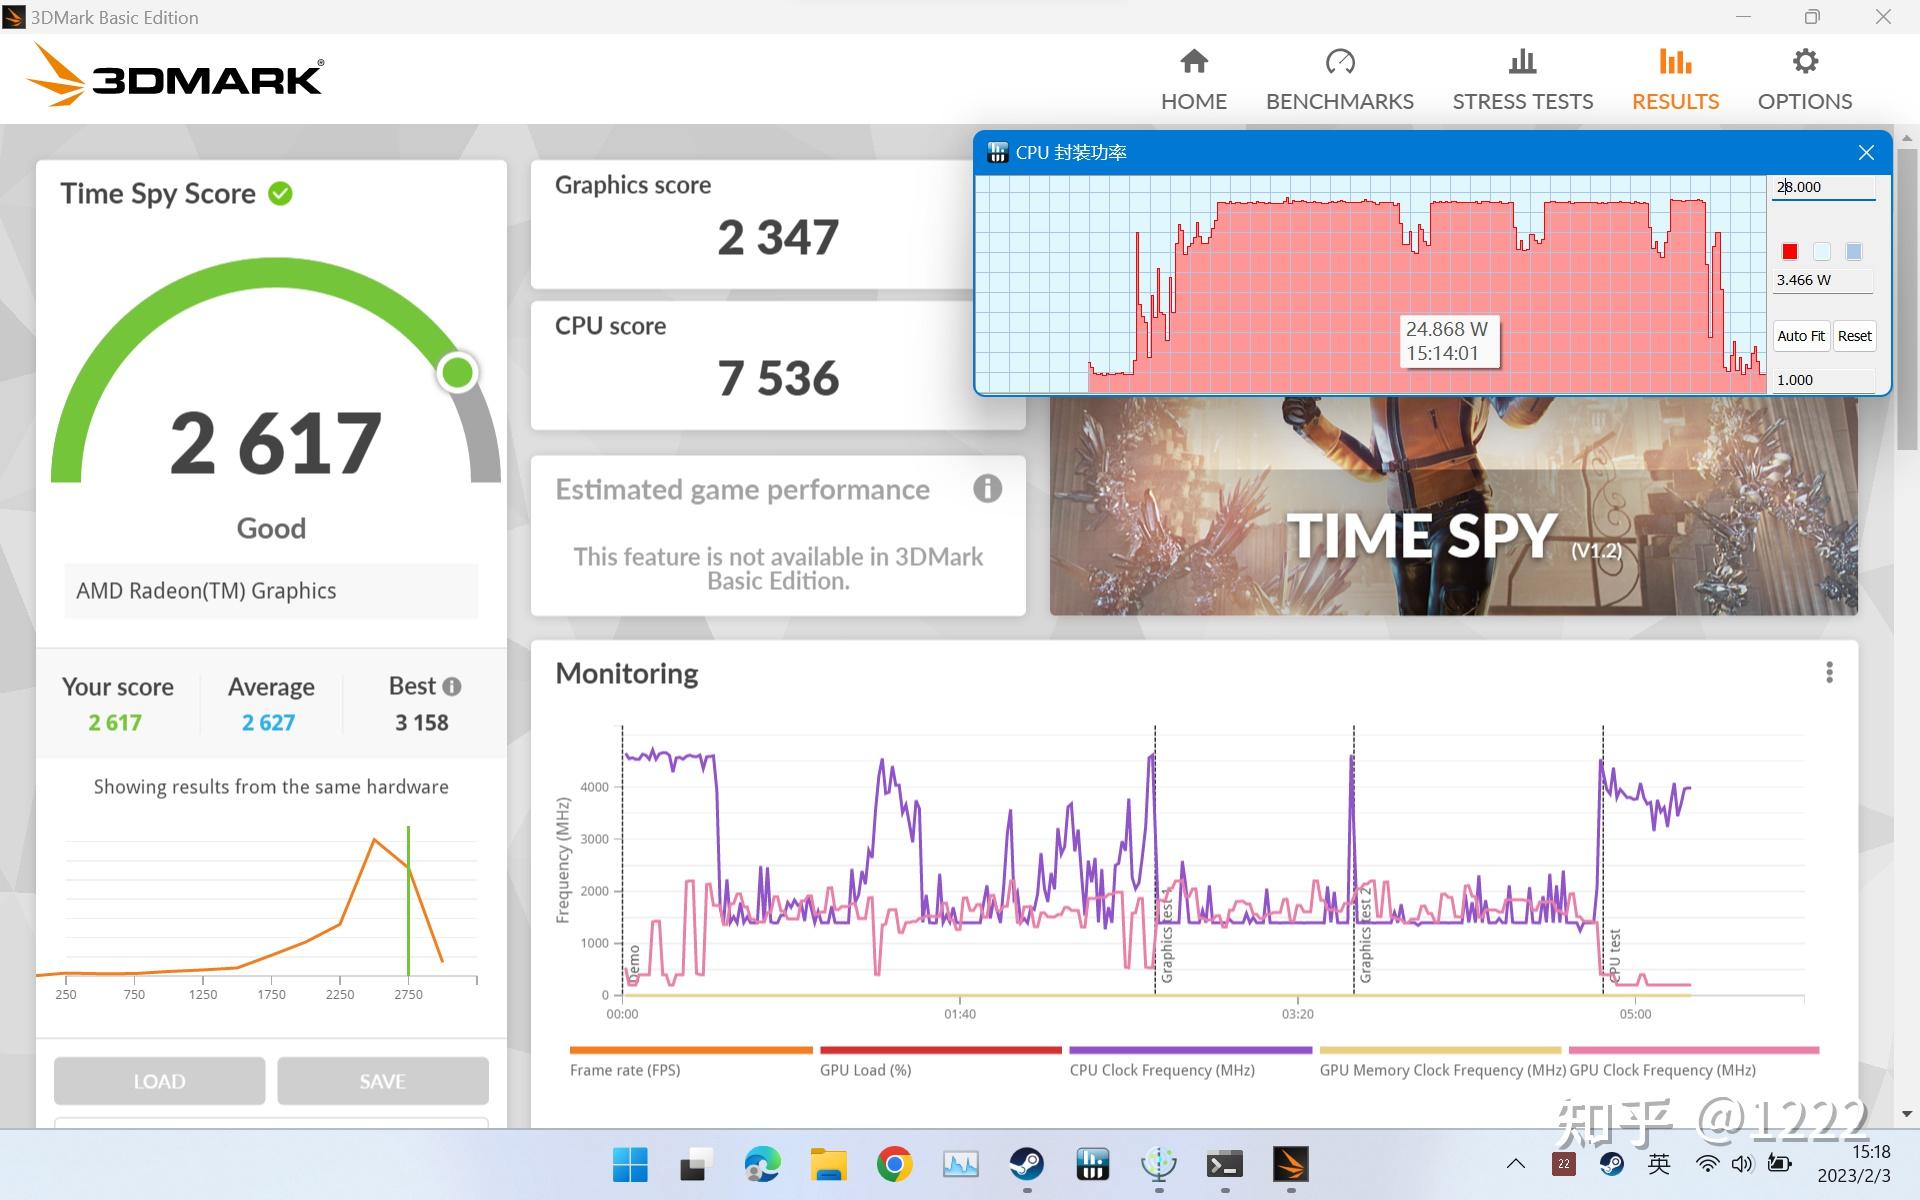1920x1200 pixels.
Task: Open Windows Start menu
Action: (630, 1164)
